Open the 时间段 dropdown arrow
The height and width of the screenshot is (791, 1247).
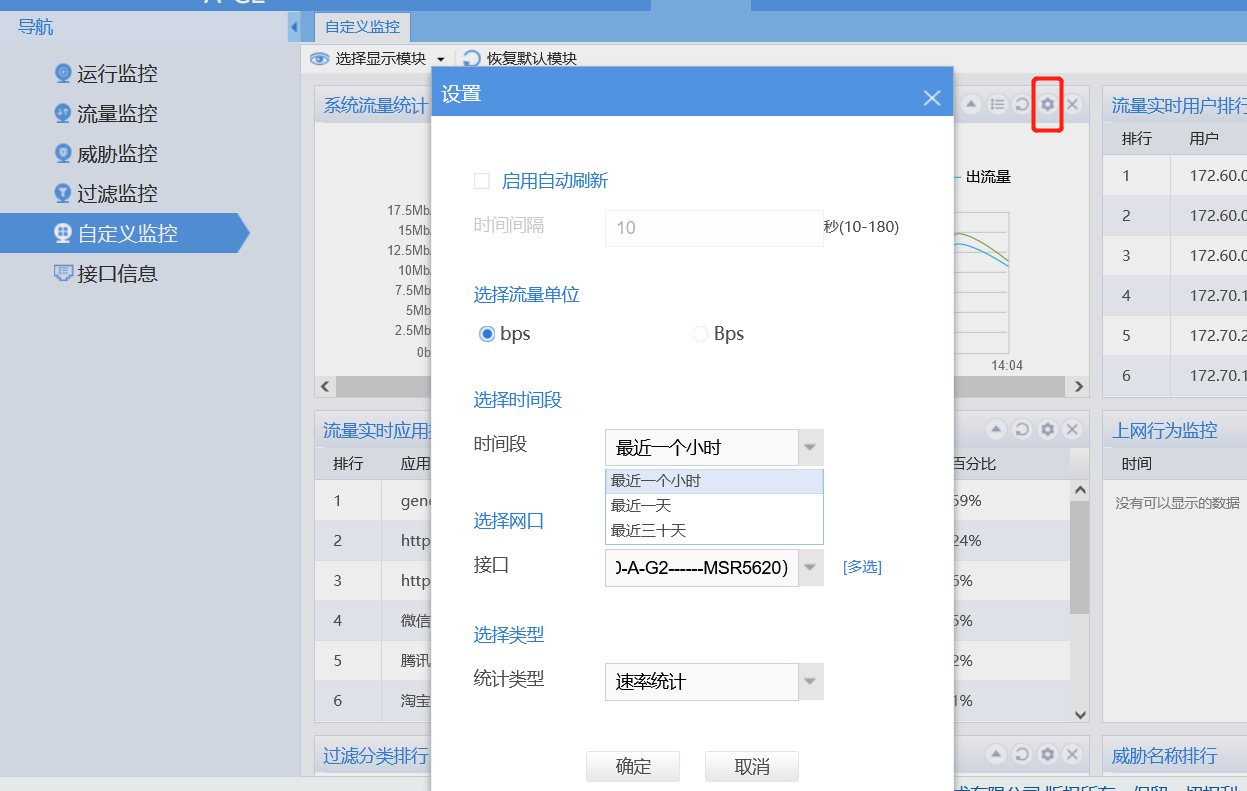point(811,447)
